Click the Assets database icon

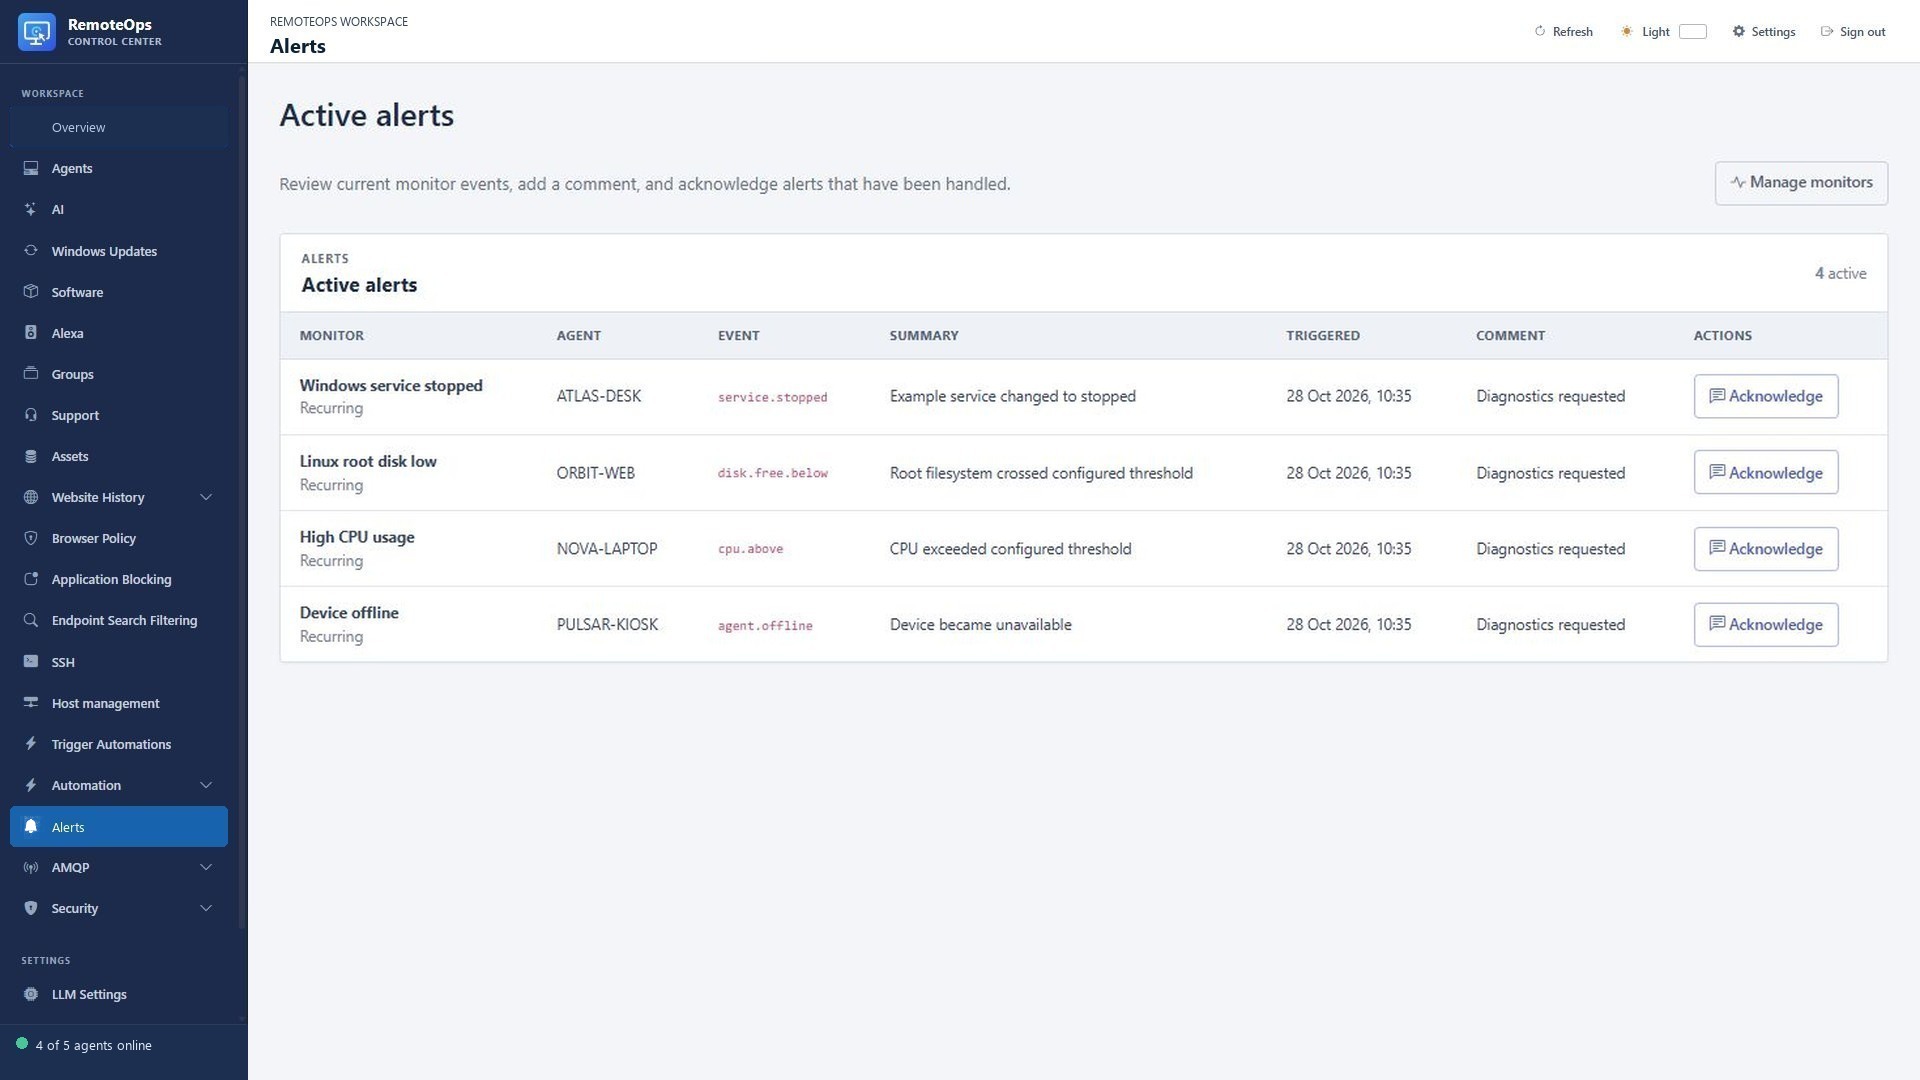31,456
